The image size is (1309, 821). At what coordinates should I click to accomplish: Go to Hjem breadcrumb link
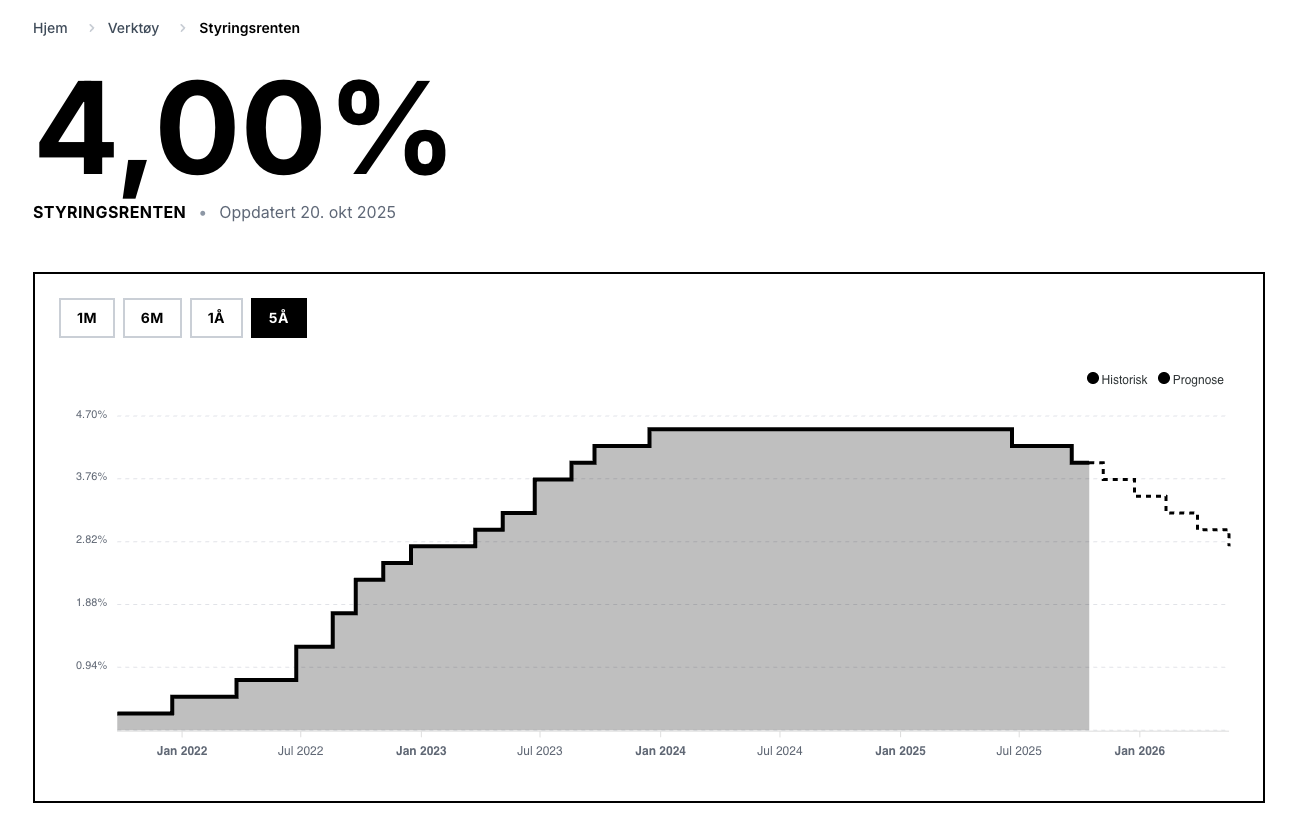50,28
